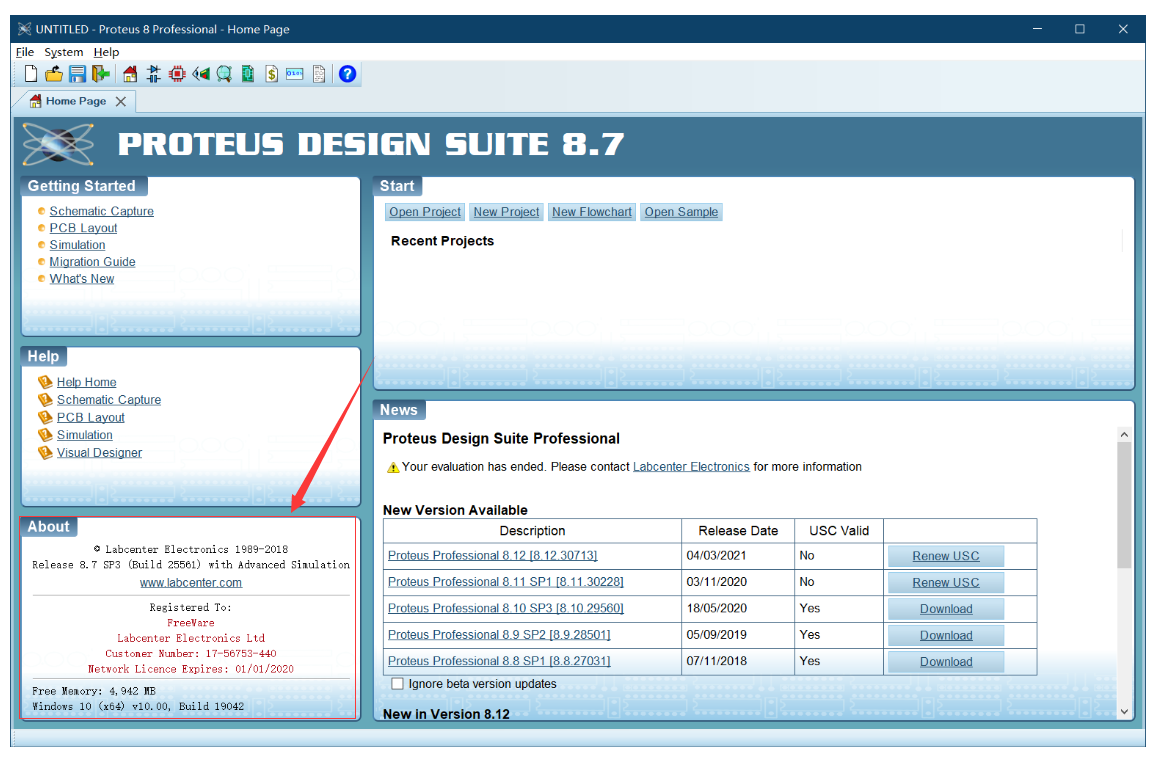Click the New Project button
This screenshot has height=759, width=1150.
[506, 212]
